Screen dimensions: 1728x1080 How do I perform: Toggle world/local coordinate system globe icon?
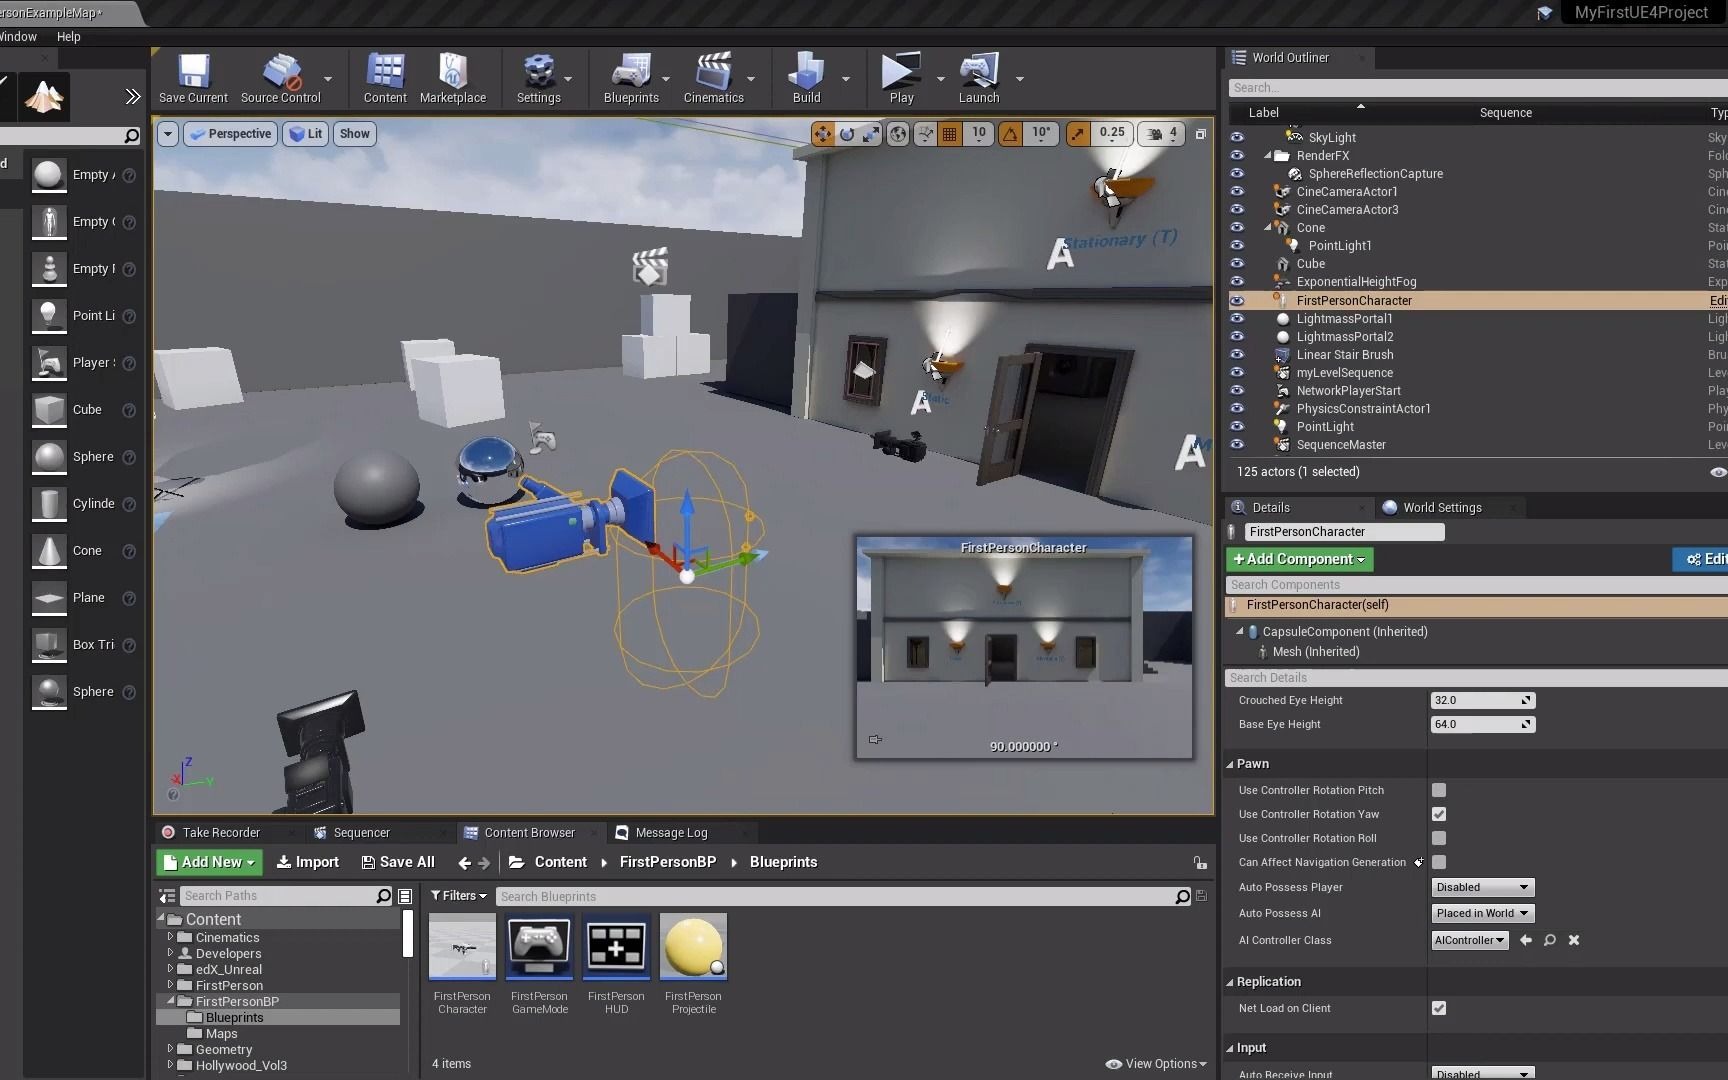[898, 134]
